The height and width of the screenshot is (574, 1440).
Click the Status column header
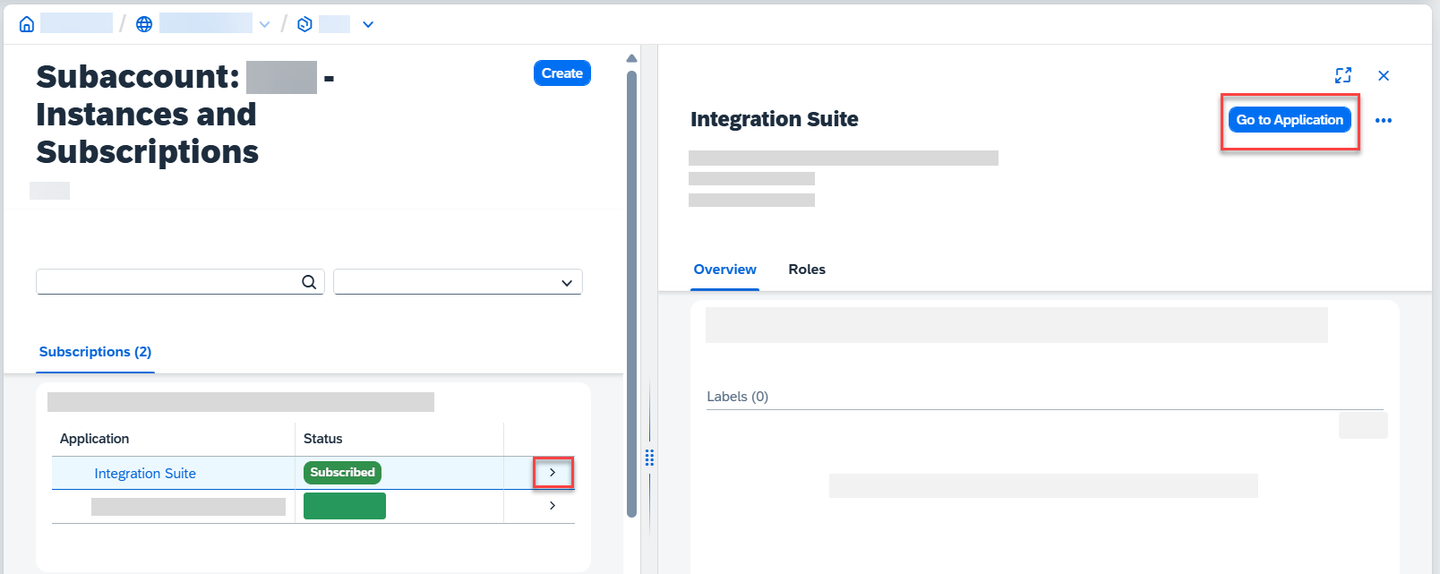coord(323,439)
